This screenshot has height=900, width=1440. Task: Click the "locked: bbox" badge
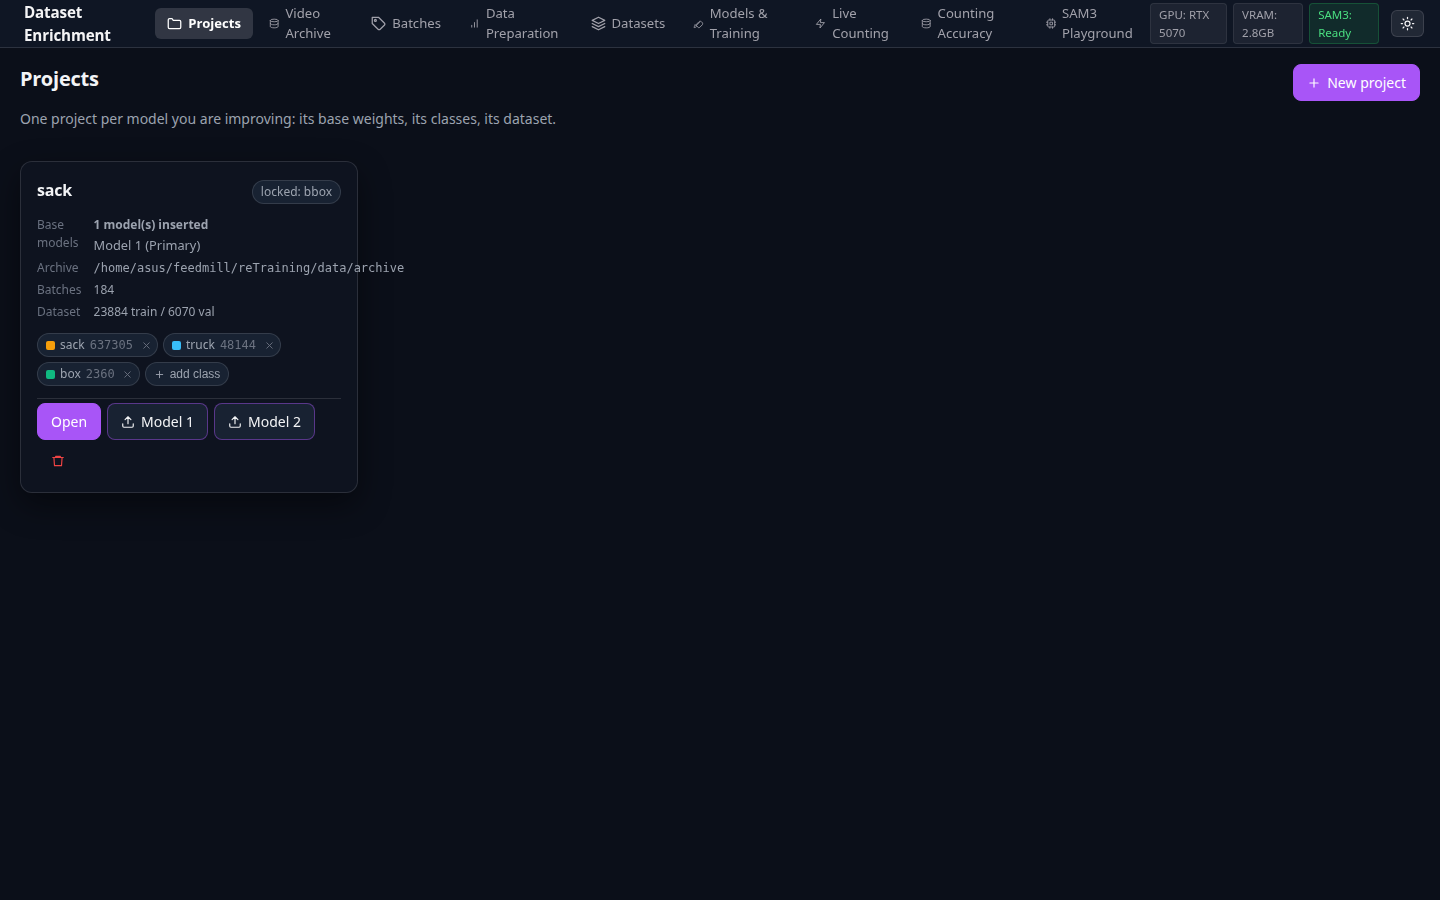point(296,192)
